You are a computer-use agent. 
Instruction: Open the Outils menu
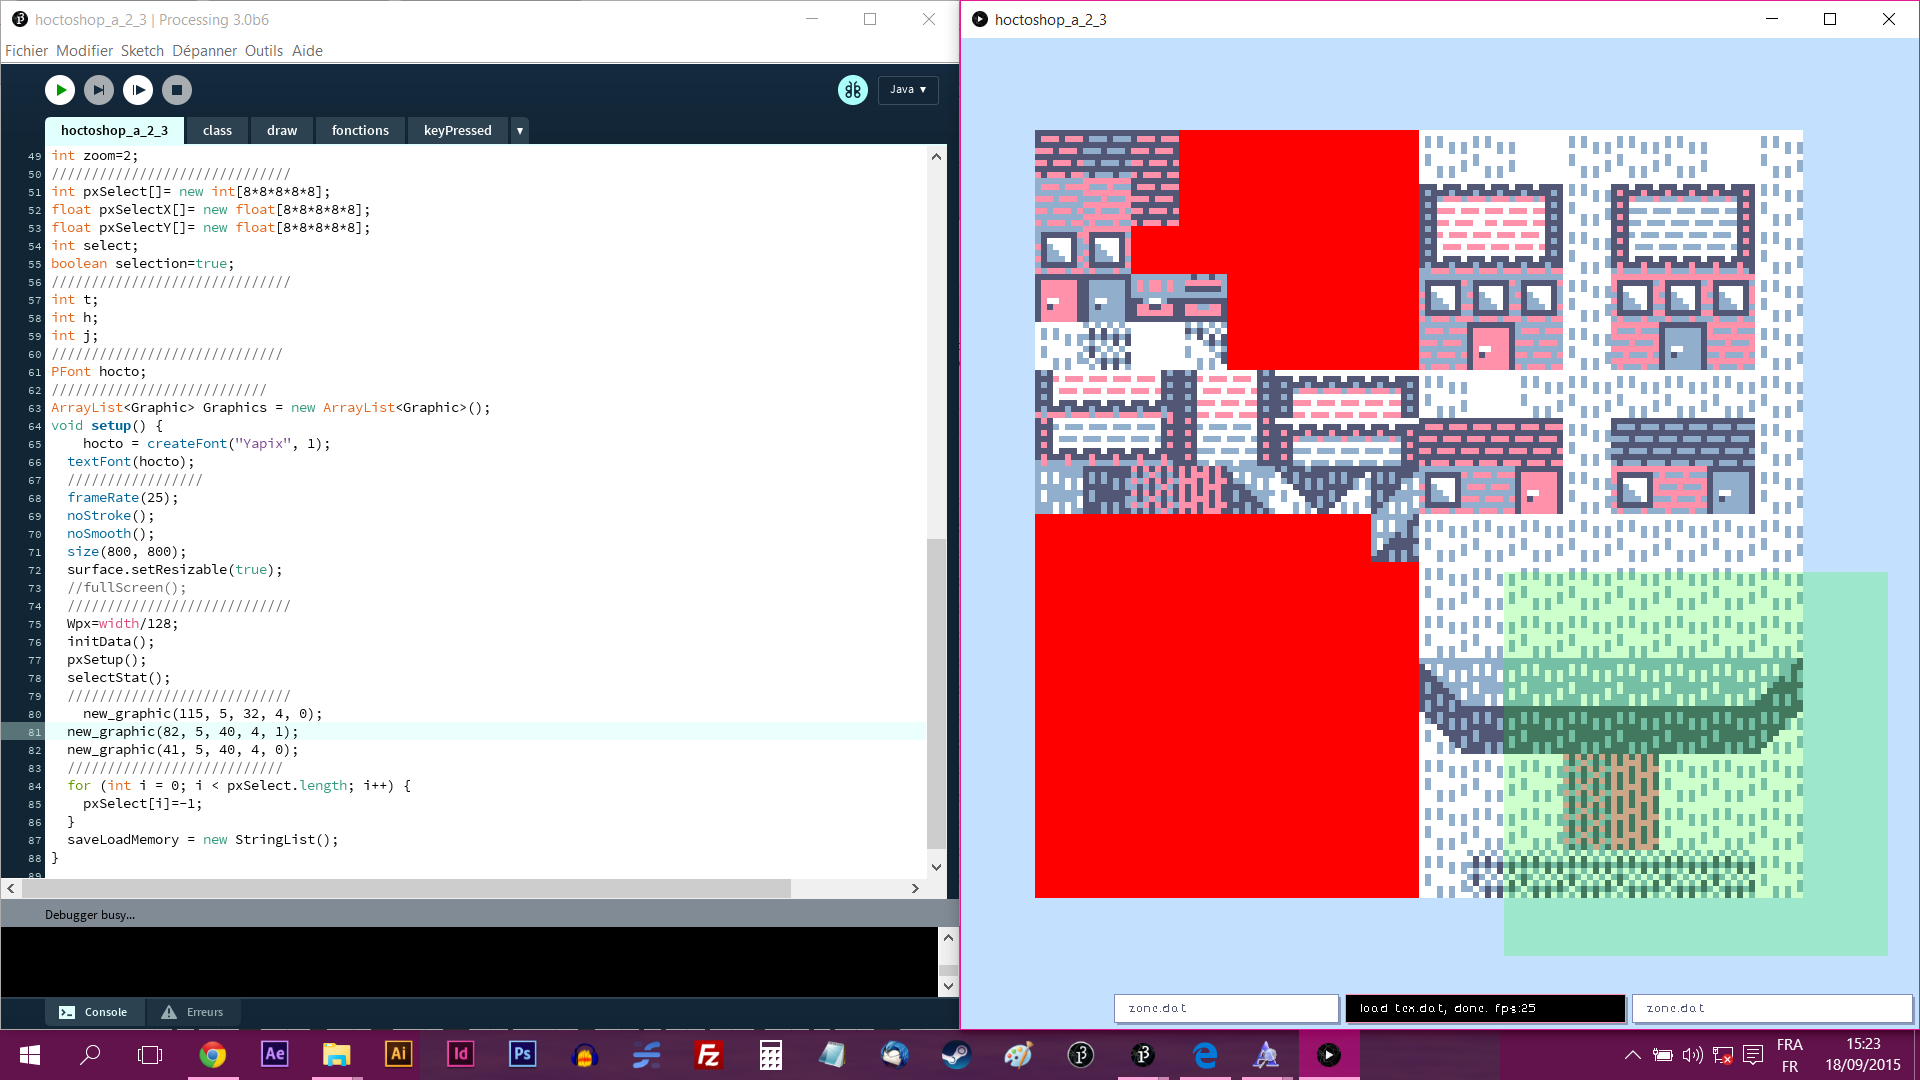point(264,51)
